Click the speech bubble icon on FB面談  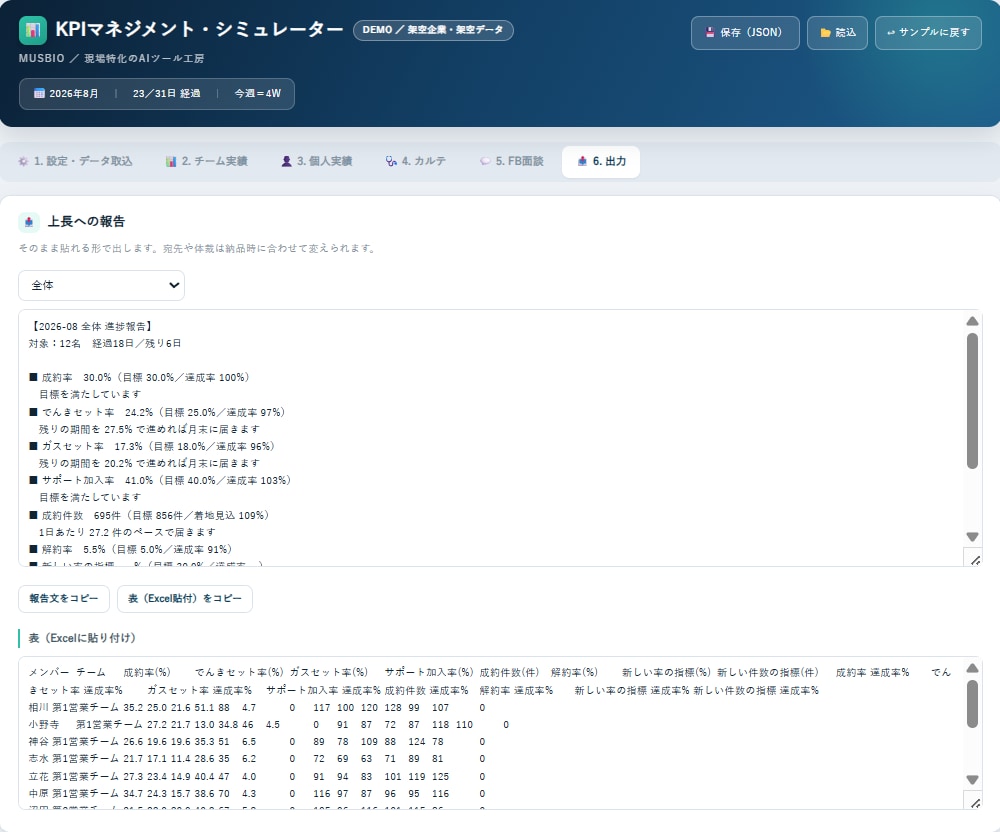(x=485, y=161)
